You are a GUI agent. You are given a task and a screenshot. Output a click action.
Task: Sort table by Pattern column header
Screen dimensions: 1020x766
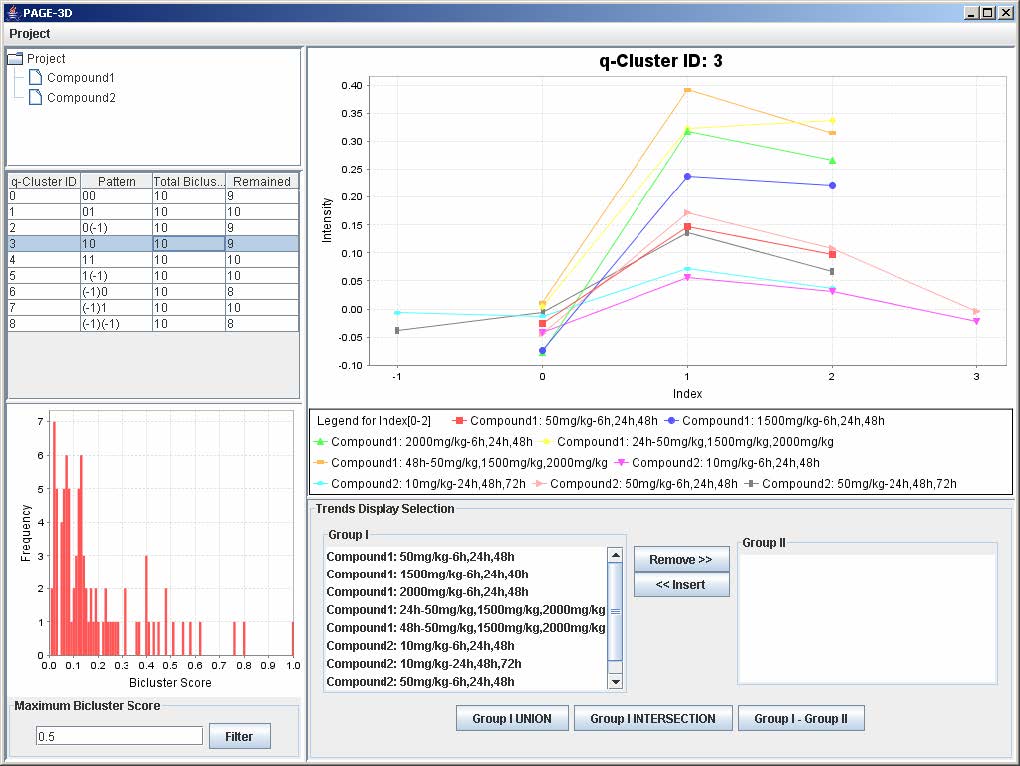click(116, 182)
